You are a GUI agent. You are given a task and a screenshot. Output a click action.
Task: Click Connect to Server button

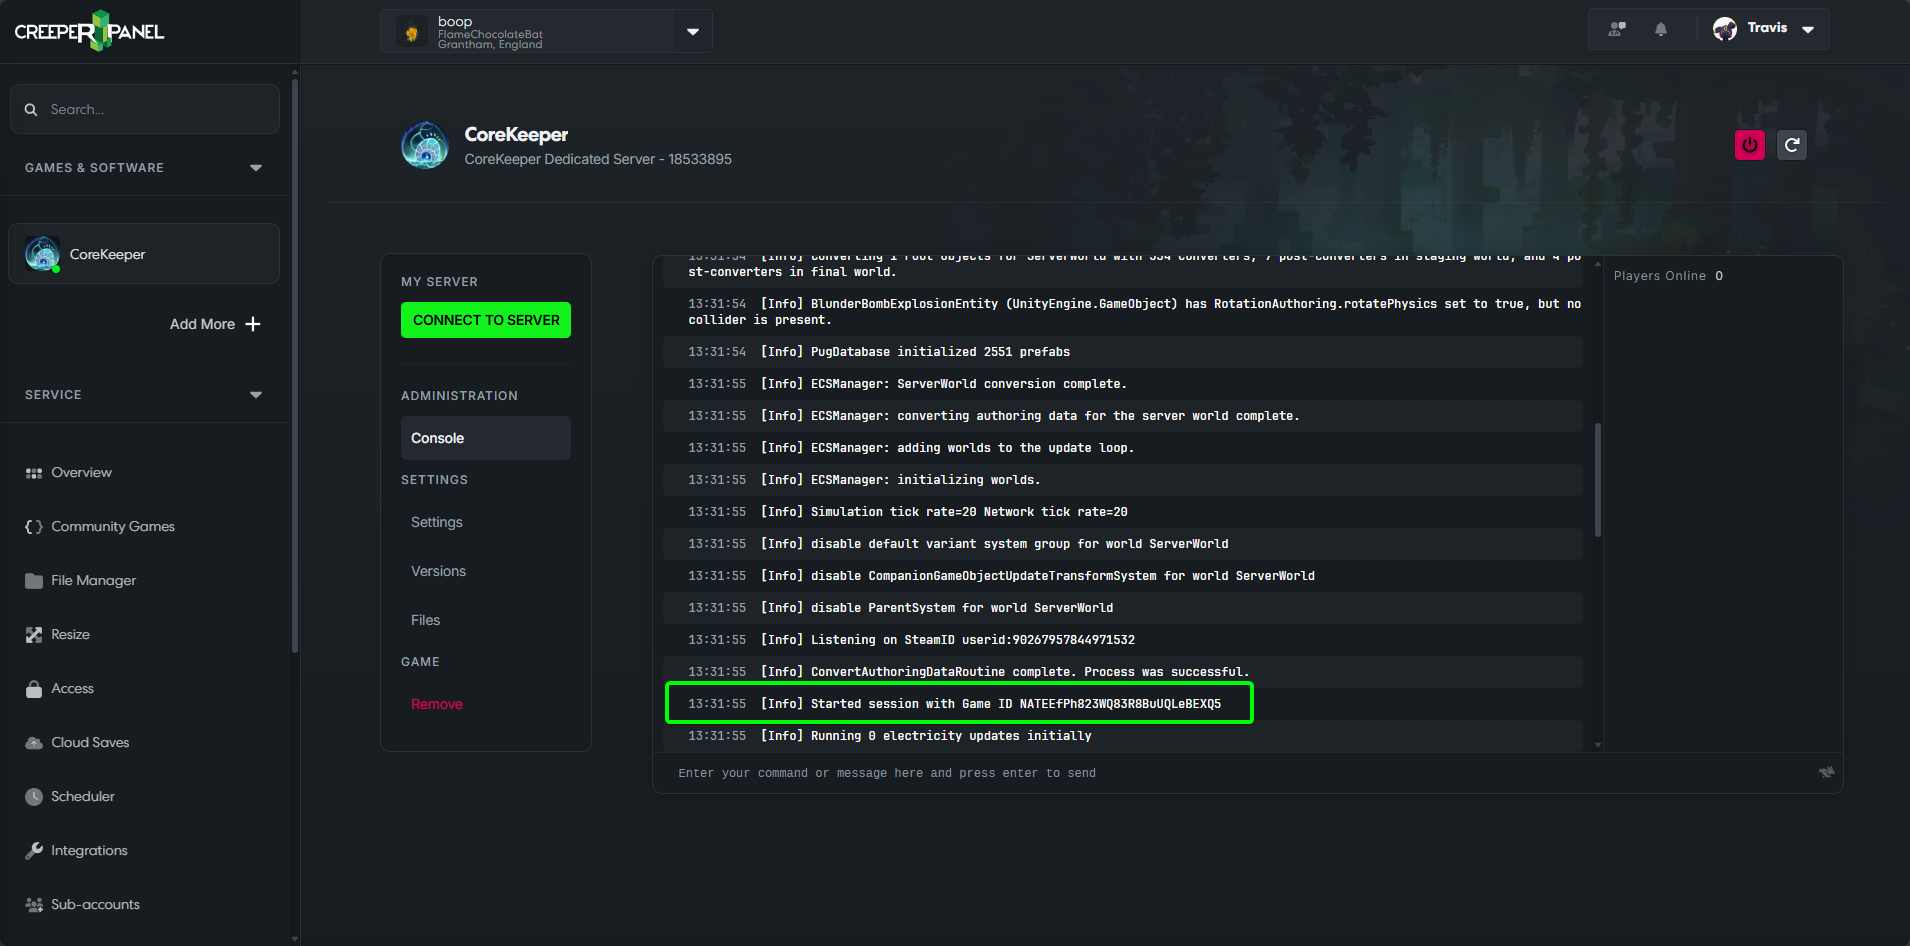(x=486, y=320)
